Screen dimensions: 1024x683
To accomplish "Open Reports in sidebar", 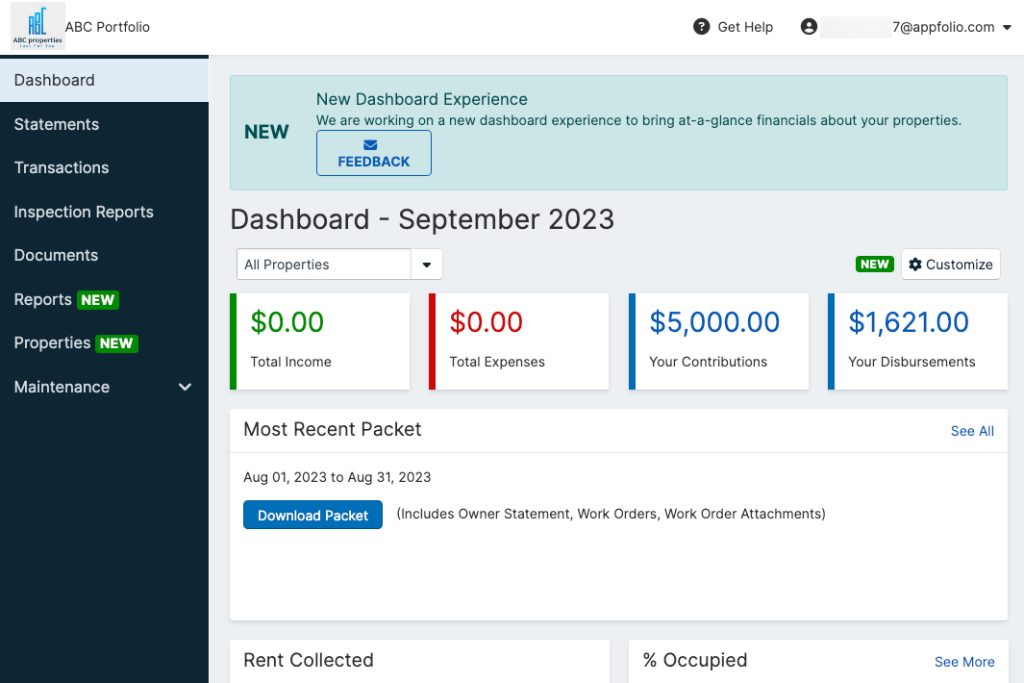I will pos(104,299).
